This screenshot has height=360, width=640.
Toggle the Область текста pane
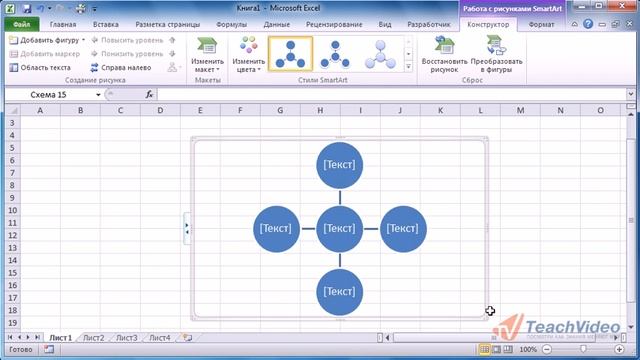(x=40, y=67)
